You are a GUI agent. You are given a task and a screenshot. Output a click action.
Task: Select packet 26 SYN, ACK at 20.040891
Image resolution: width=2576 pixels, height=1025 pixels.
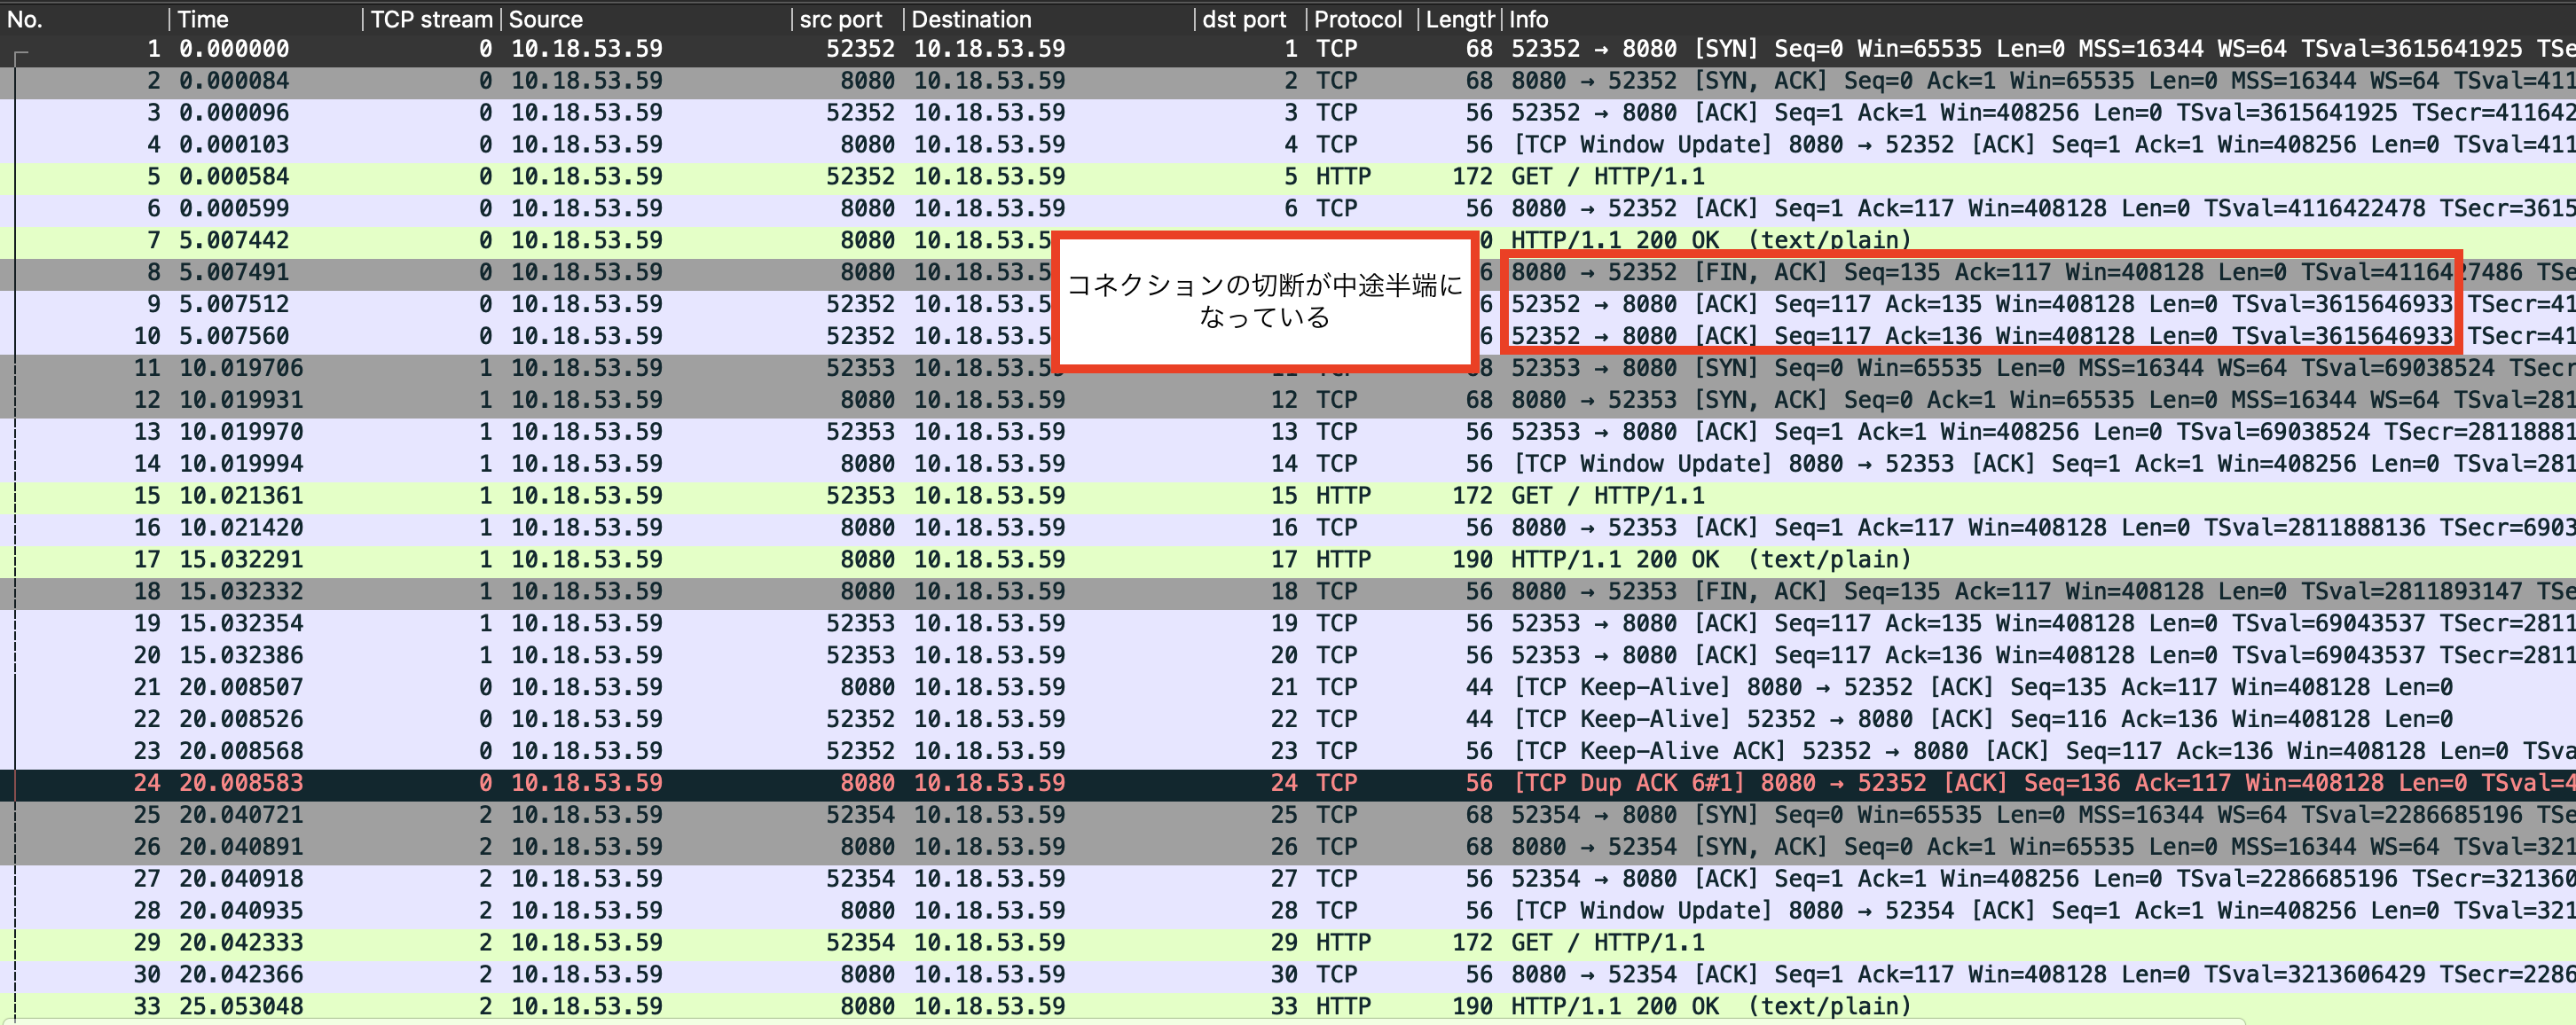pyautogui.click(x=1288, y=848)
